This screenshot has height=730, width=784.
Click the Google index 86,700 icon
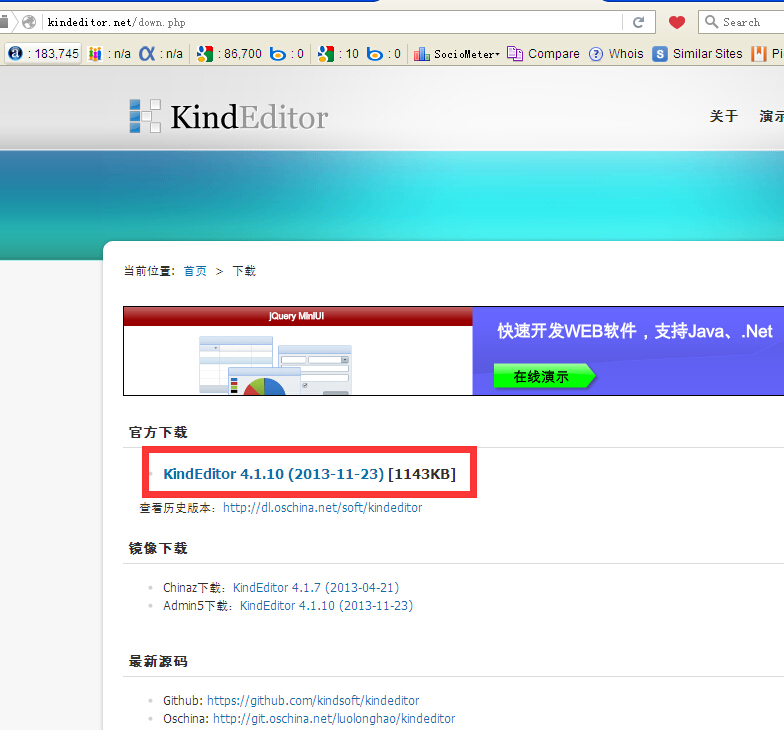[x=205, y=54]
